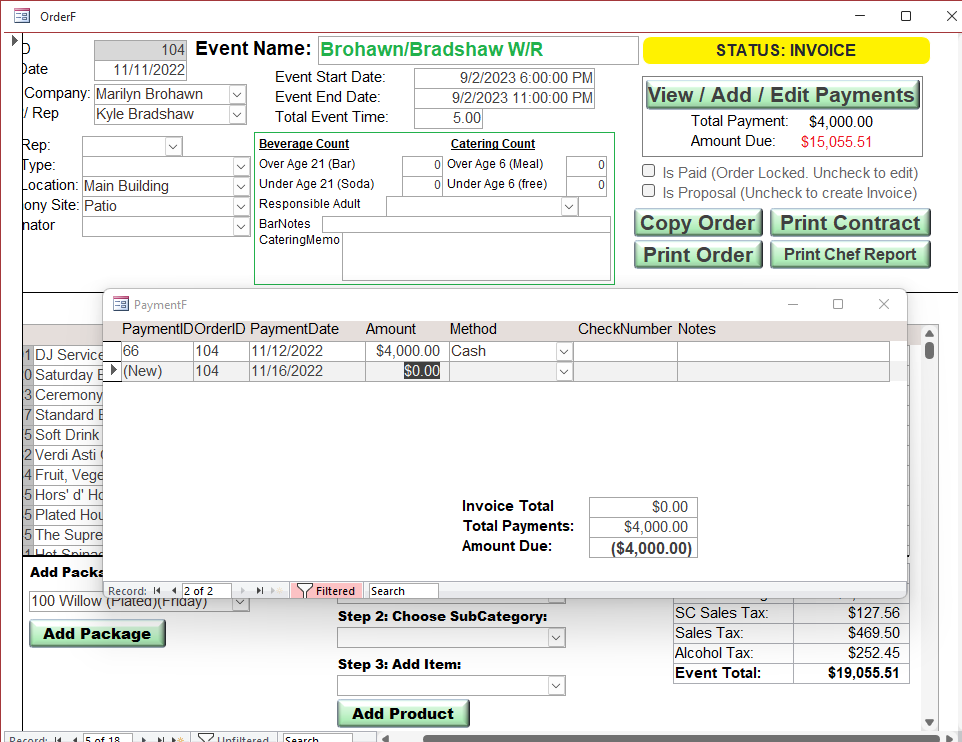Viewport: 962px width, 742px height.
Task: Toggle the Is Proposal checkbox
Action: click(x=649, y=191)
